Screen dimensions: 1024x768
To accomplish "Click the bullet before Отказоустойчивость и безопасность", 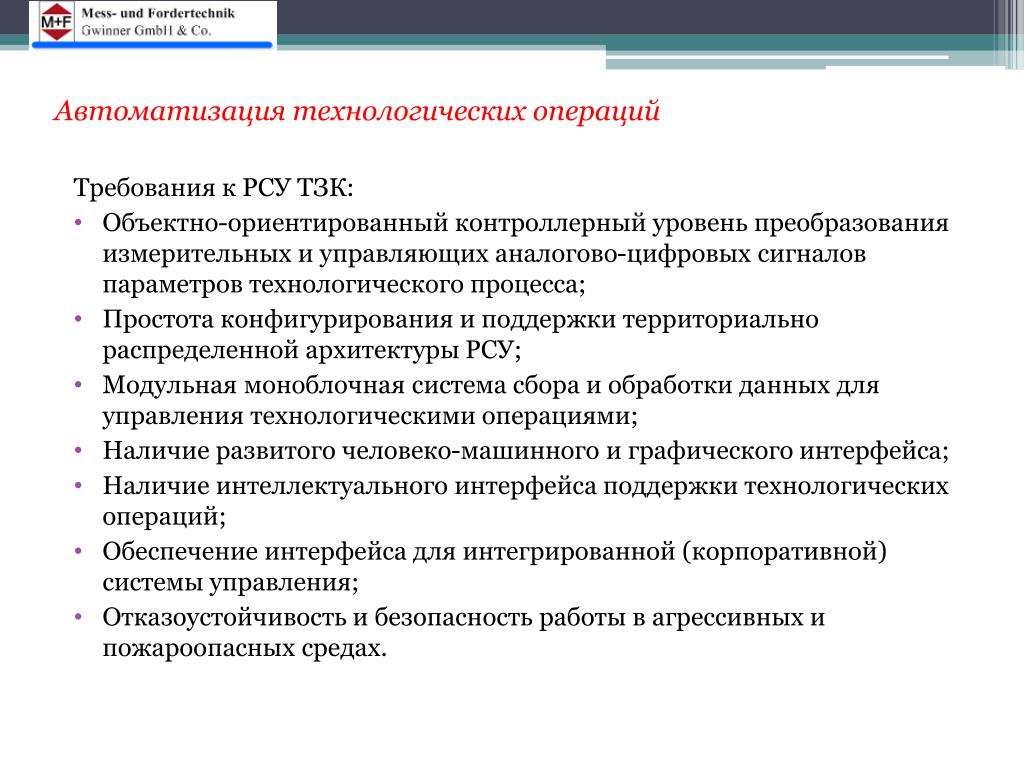I will 78,618.
